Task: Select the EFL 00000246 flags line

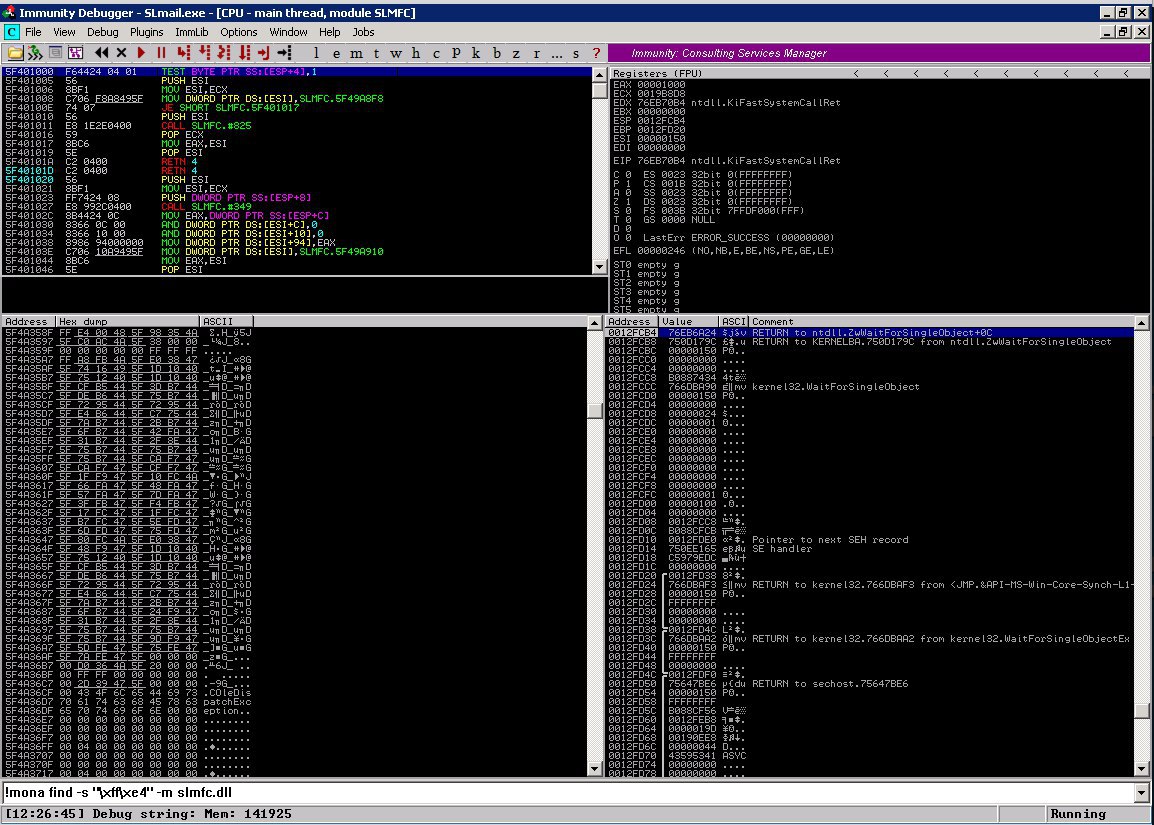Action: [723, 251]
